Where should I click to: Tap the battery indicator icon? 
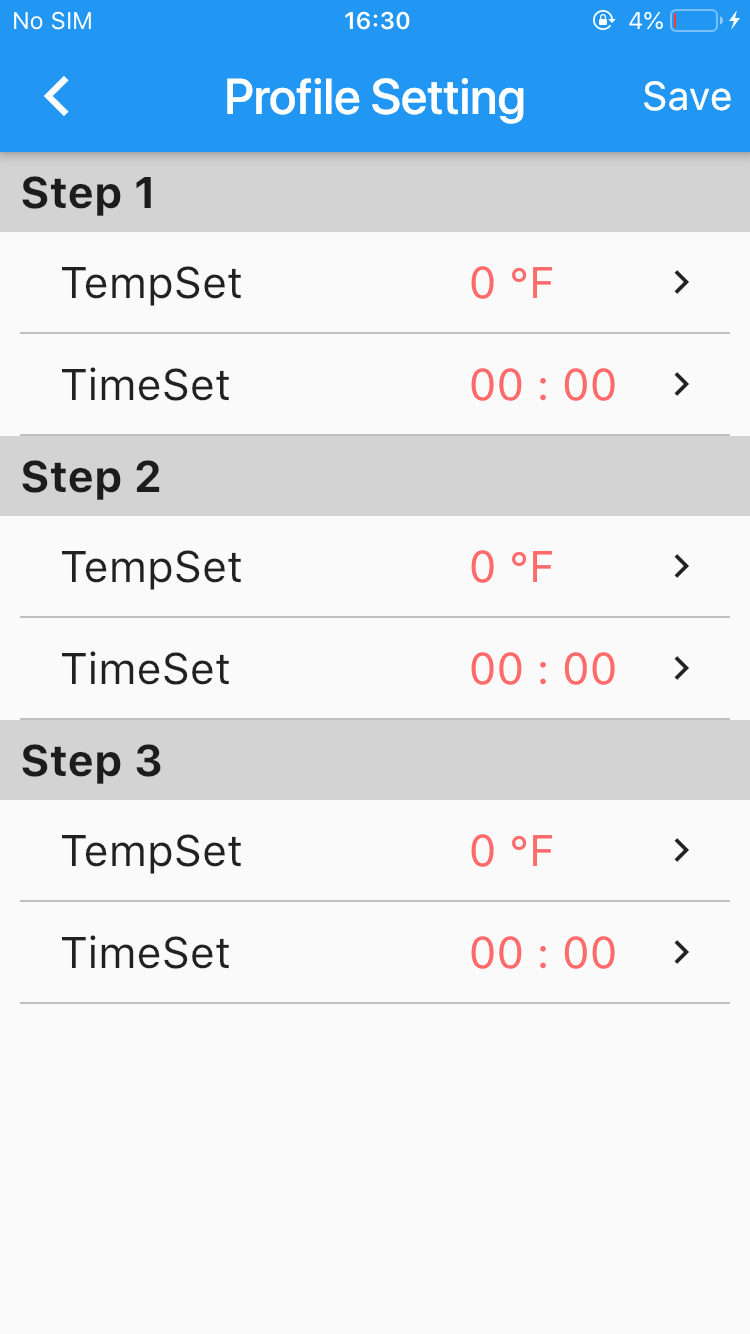click(x=695, y=21)
